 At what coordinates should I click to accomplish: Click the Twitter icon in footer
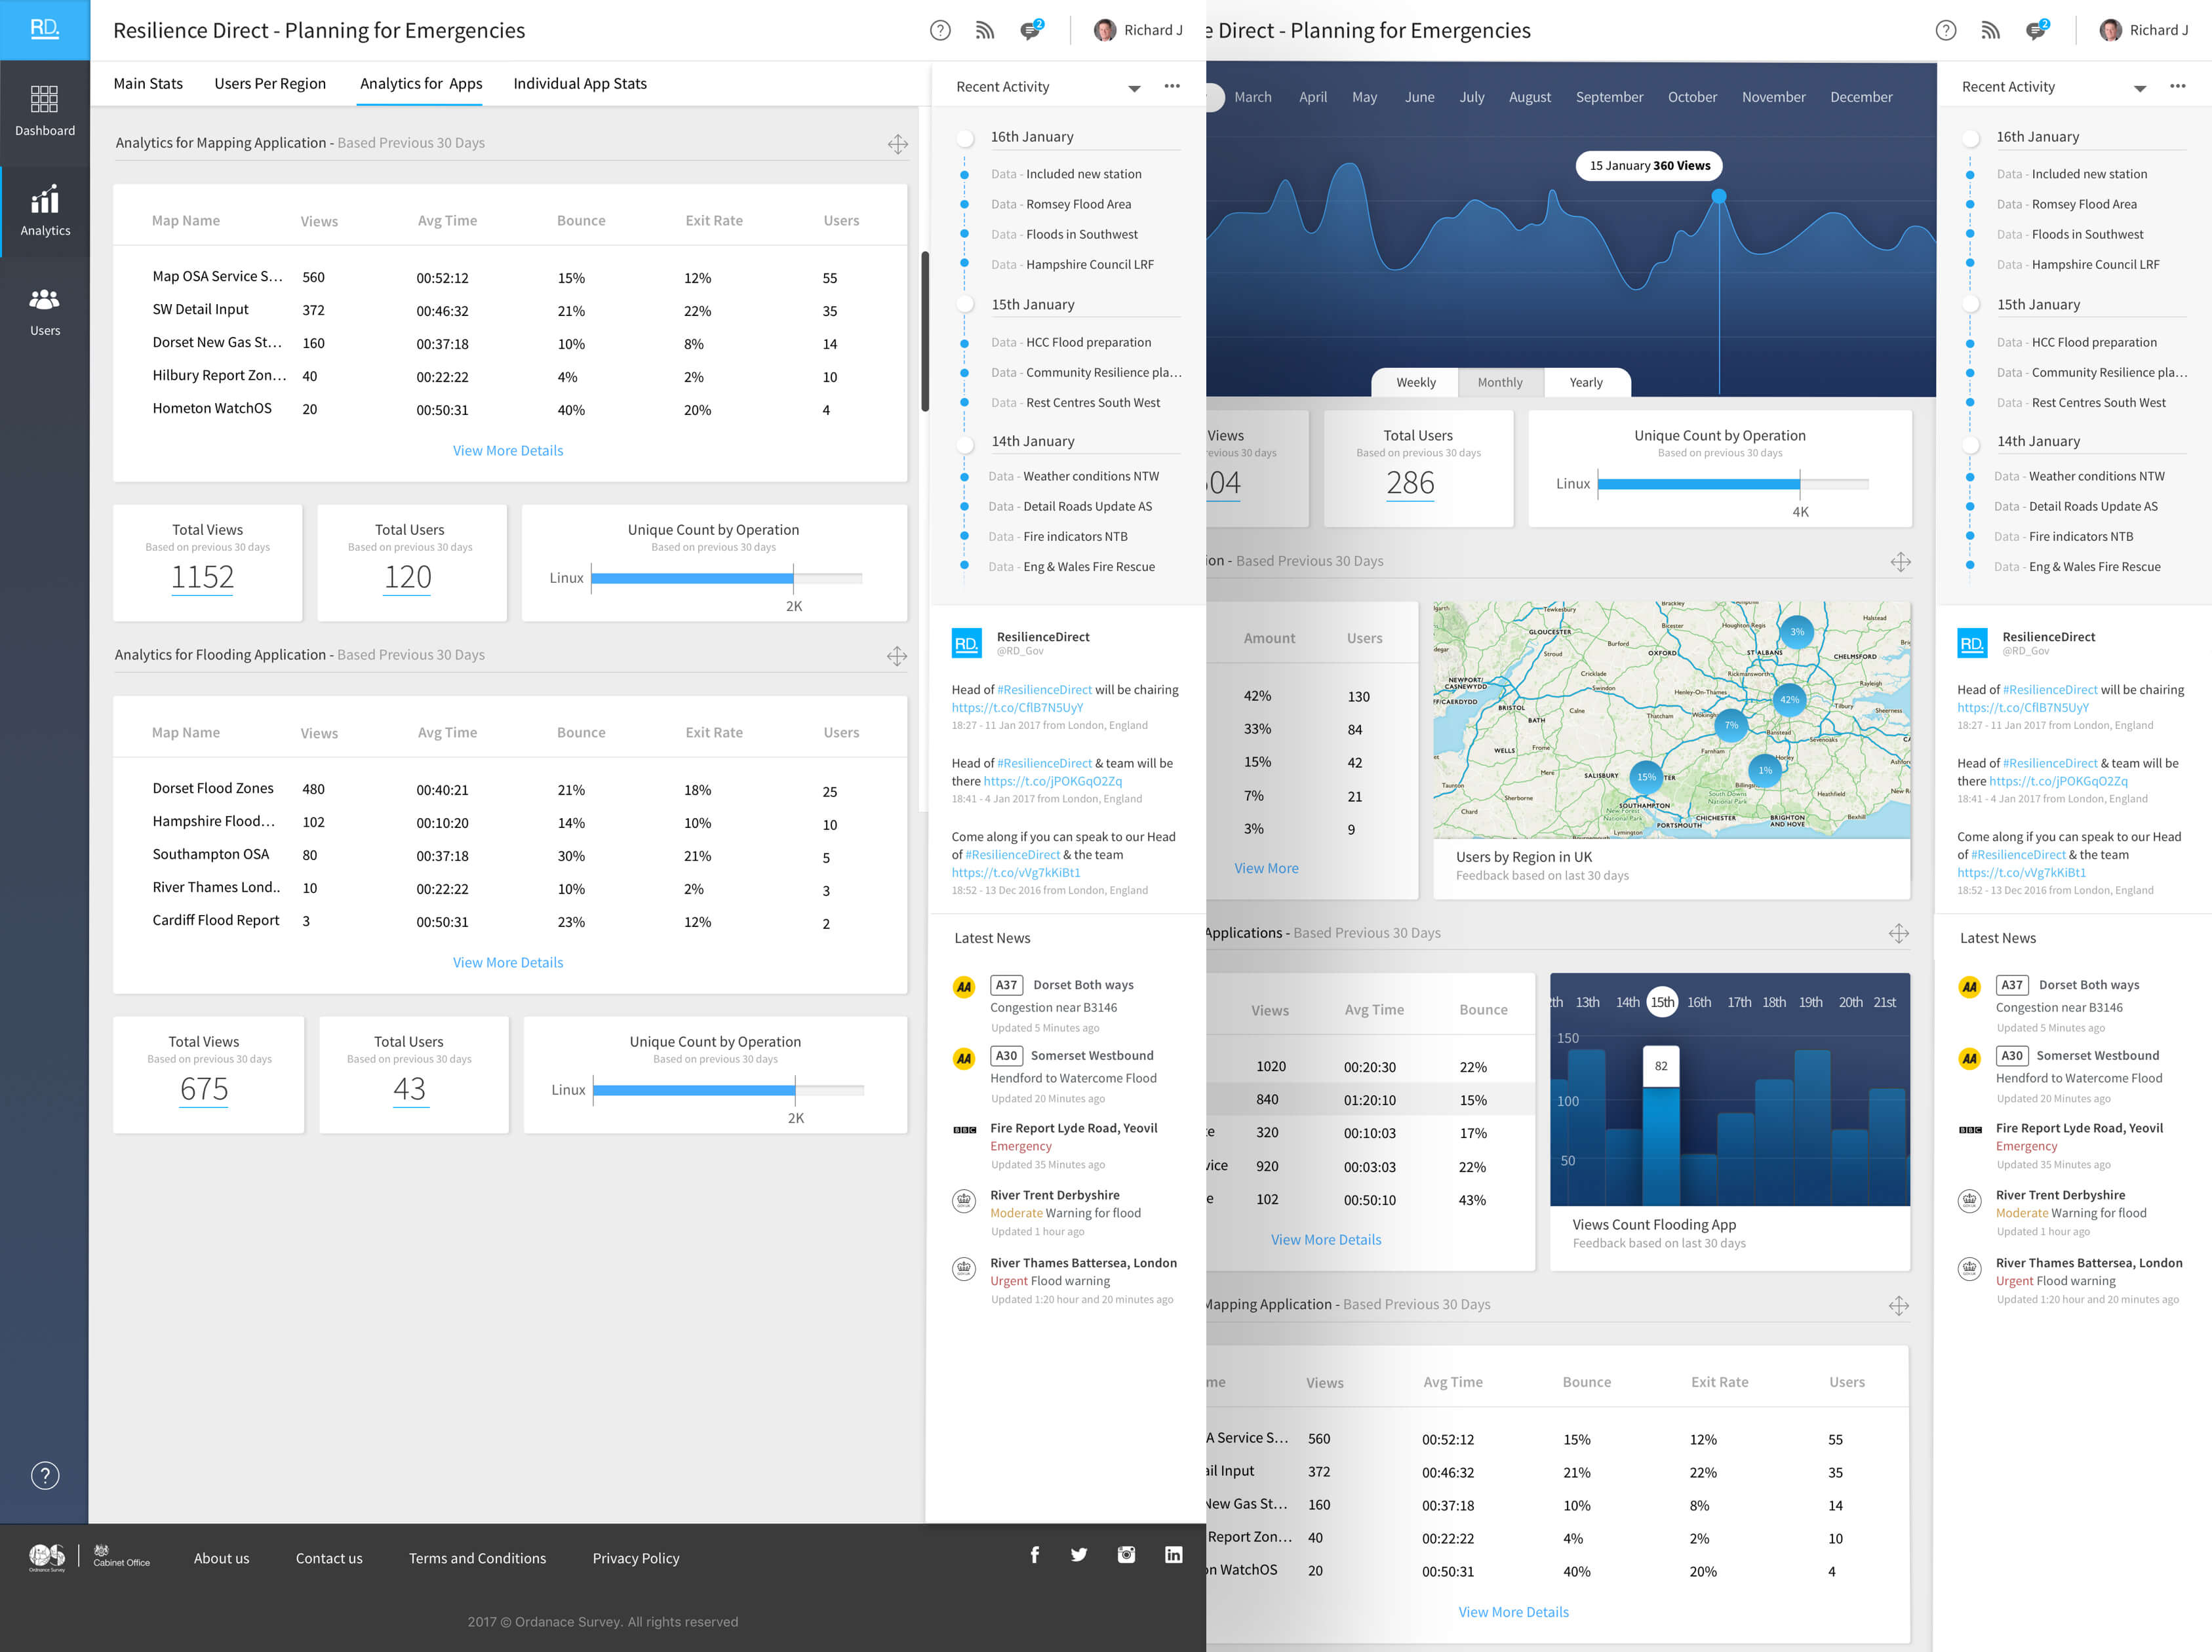tap(1079, 1554)
